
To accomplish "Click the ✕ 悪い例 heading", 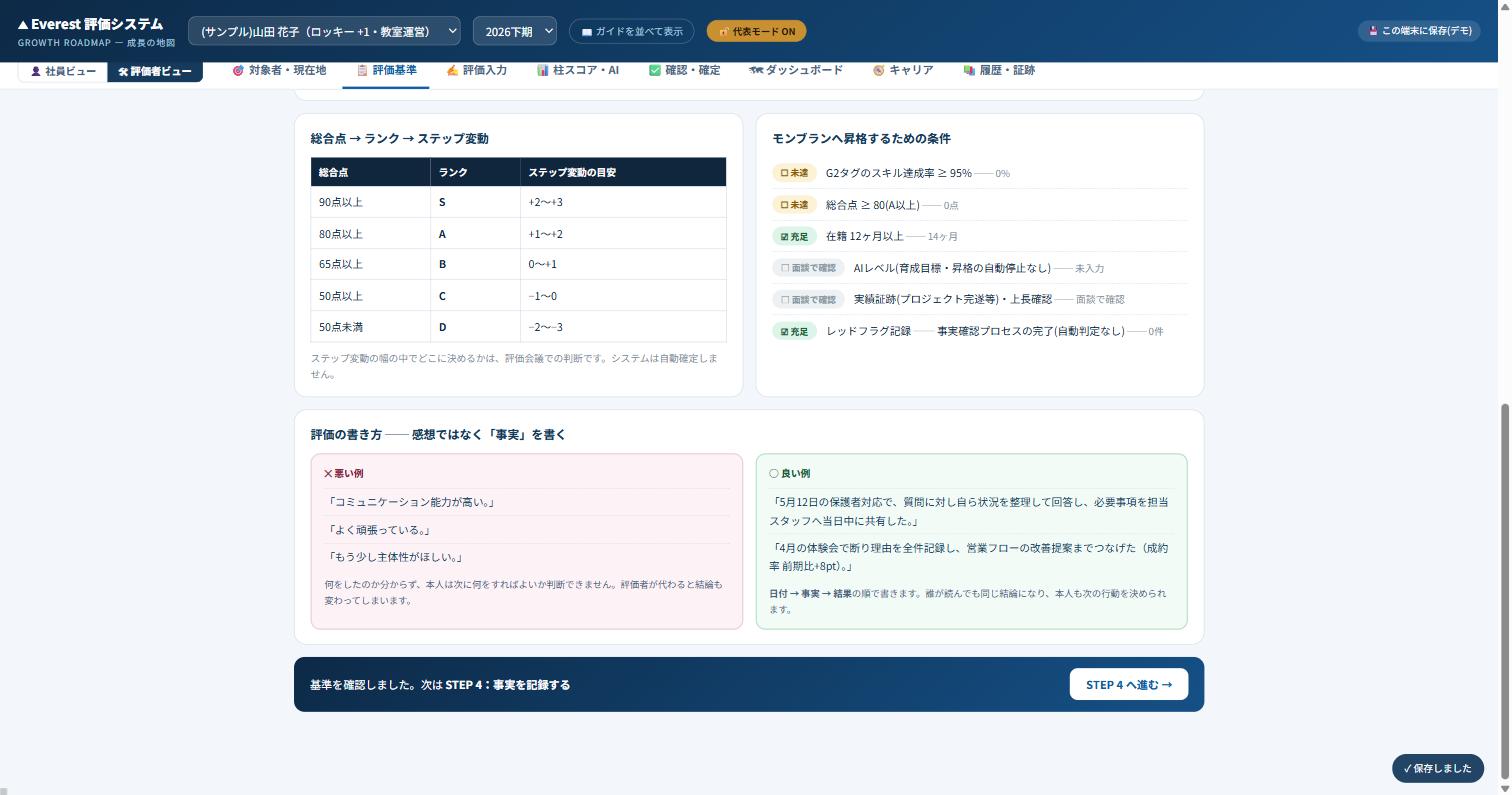I will (343, 473).
